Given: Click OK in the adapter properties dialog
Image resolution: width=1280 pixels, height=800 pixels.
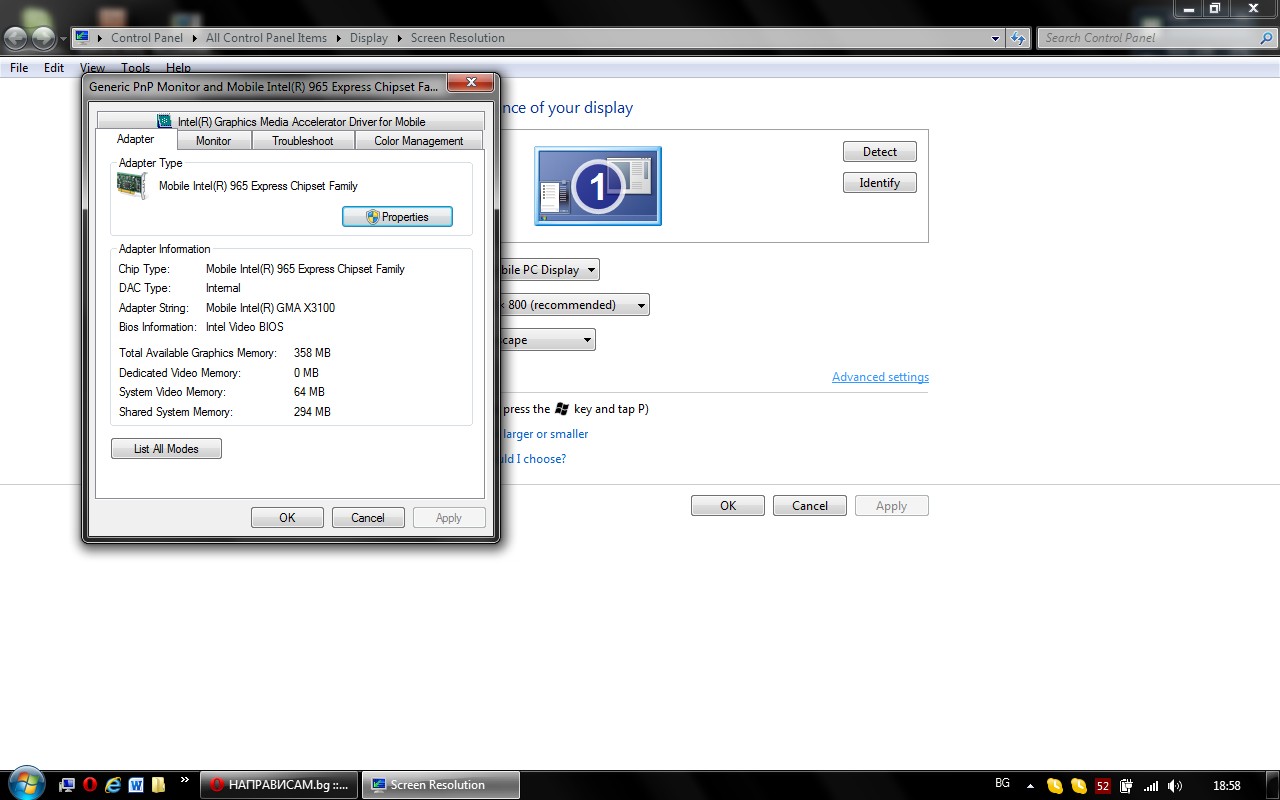Looking at the screenshot, I should 287,518.
